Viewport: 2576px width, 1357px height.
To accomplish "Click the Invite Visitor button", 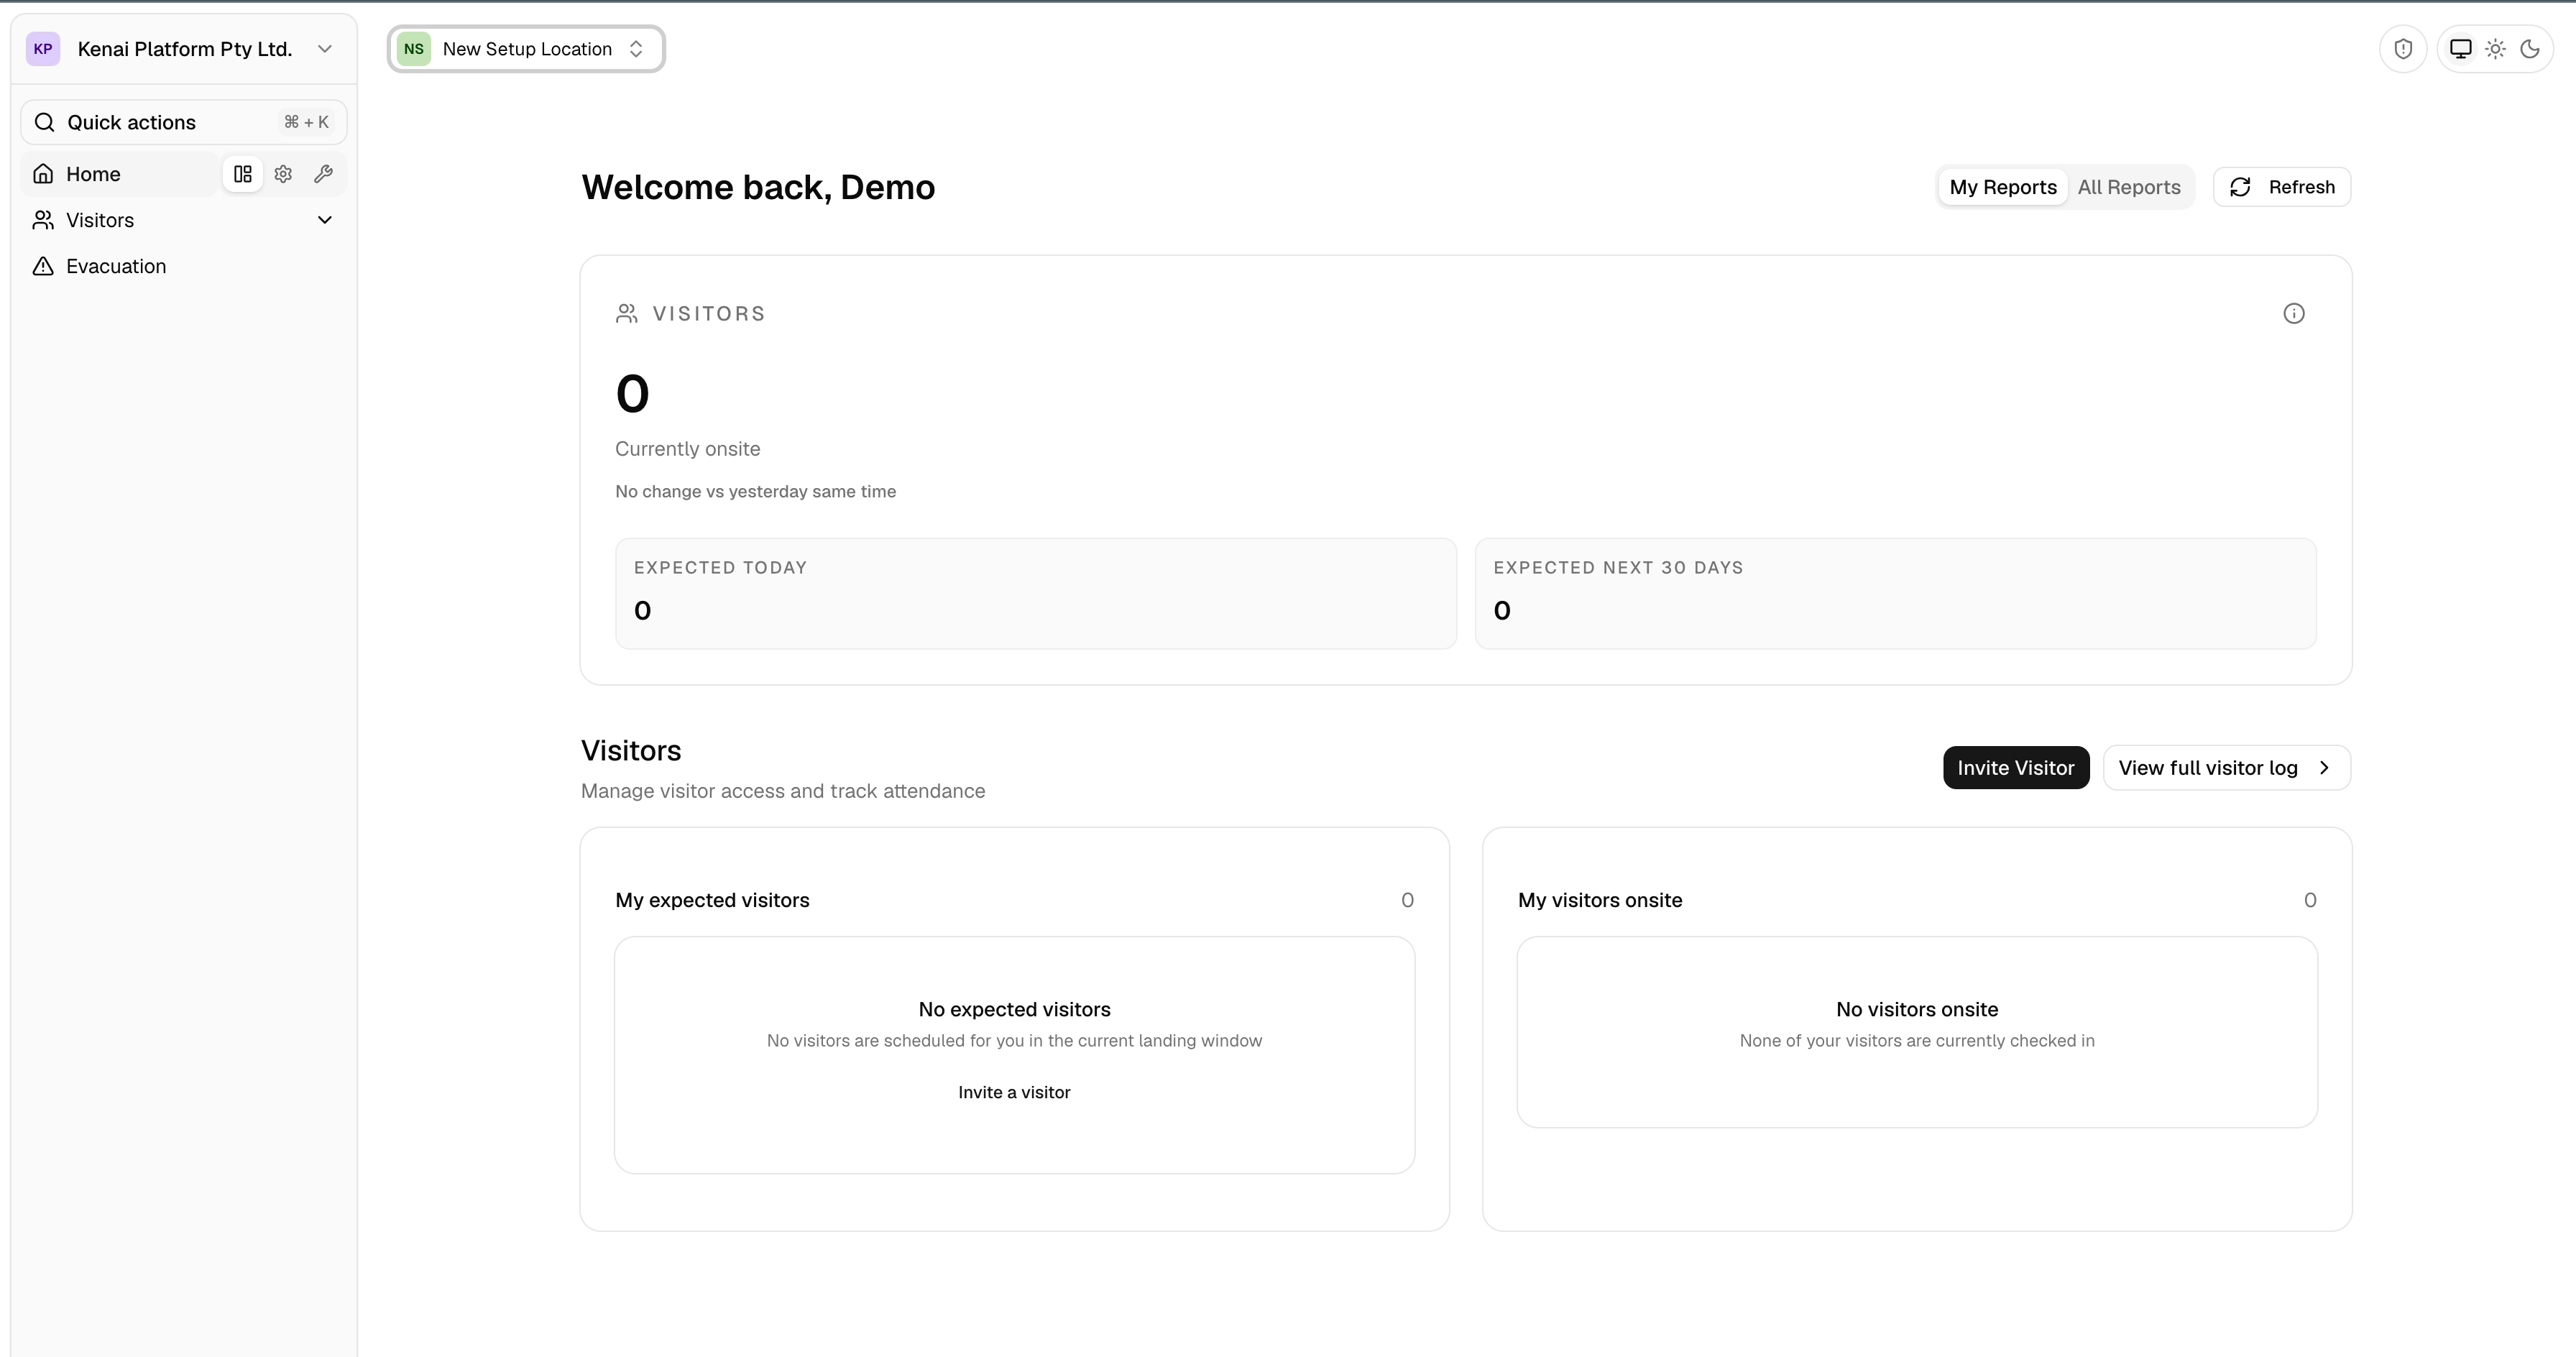I will (x=2016, y=768).
